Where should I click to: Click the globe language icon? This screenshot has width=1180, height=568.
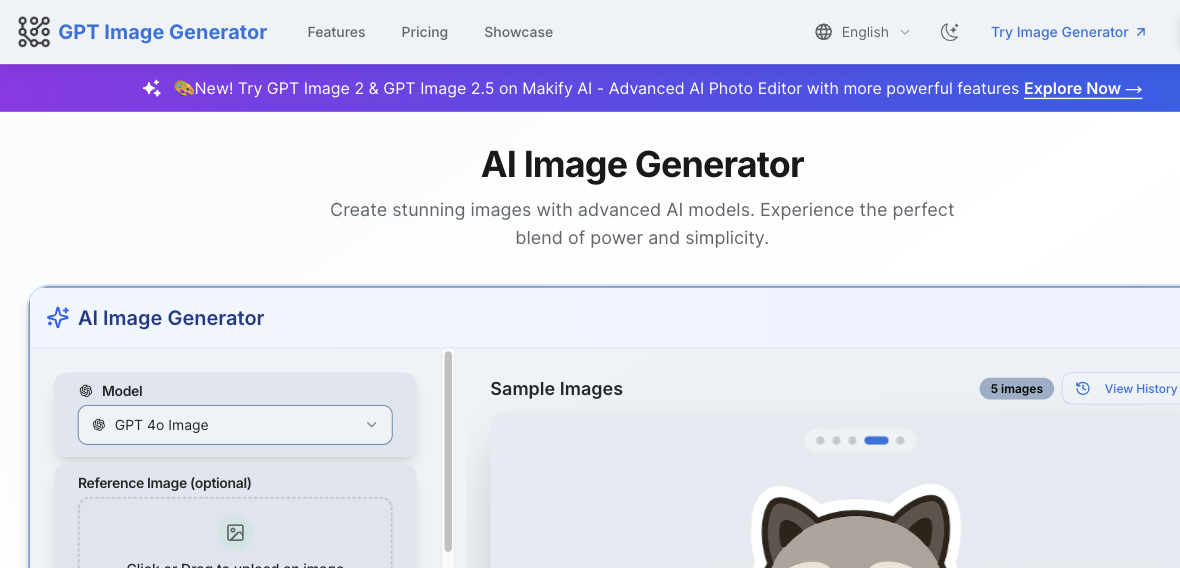tap(824, 32)
